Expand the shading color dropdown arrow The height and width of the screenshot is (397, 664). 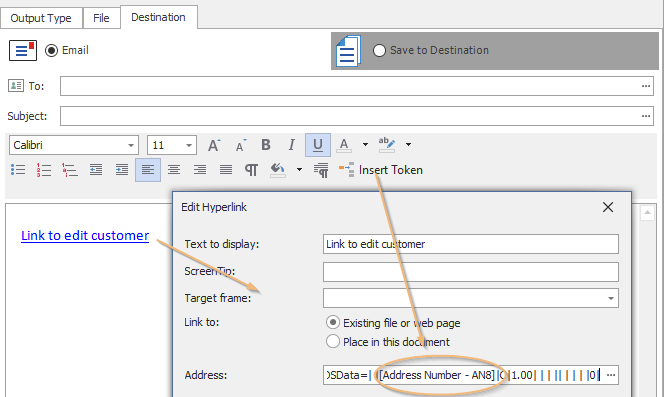point(299,169)
